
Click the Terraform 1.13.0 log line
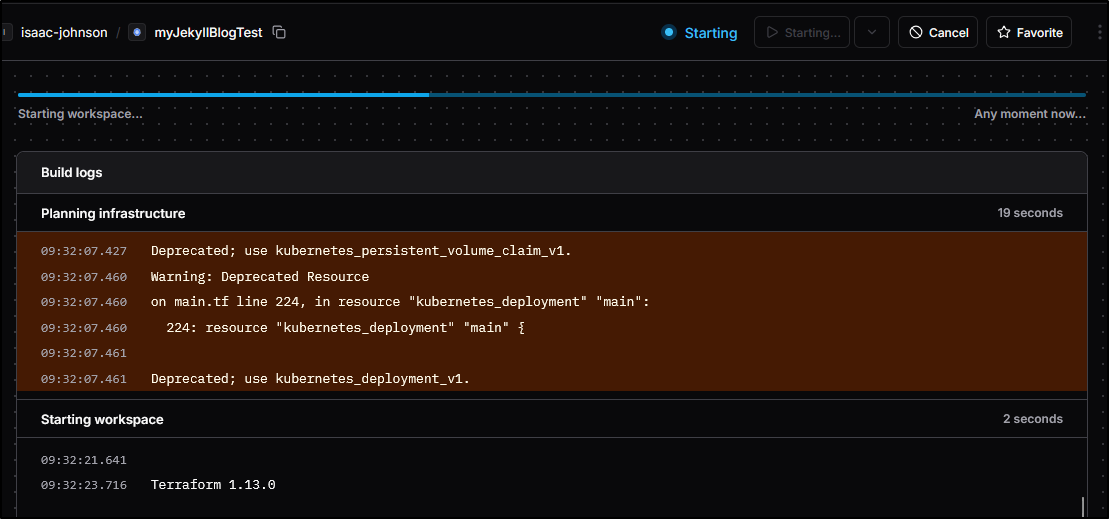click(x=213, y=485)
